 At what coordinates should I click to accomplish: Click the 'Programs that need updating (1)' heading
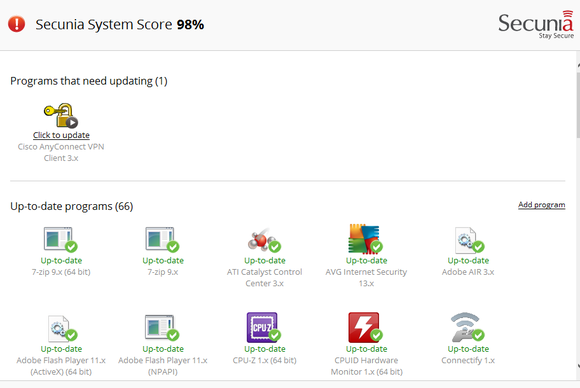pos(89,81)
